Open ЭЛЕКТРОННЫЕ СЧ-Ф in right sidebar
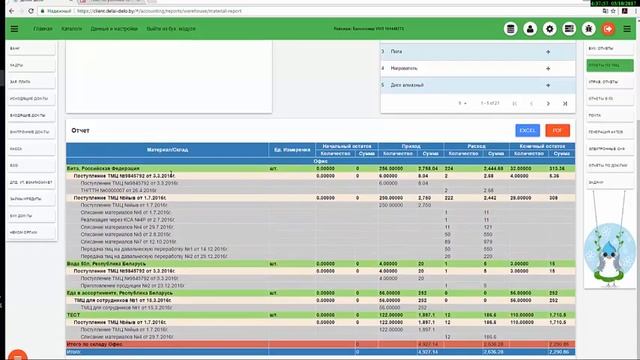This screenshot has width=640, height=360. 610,149
